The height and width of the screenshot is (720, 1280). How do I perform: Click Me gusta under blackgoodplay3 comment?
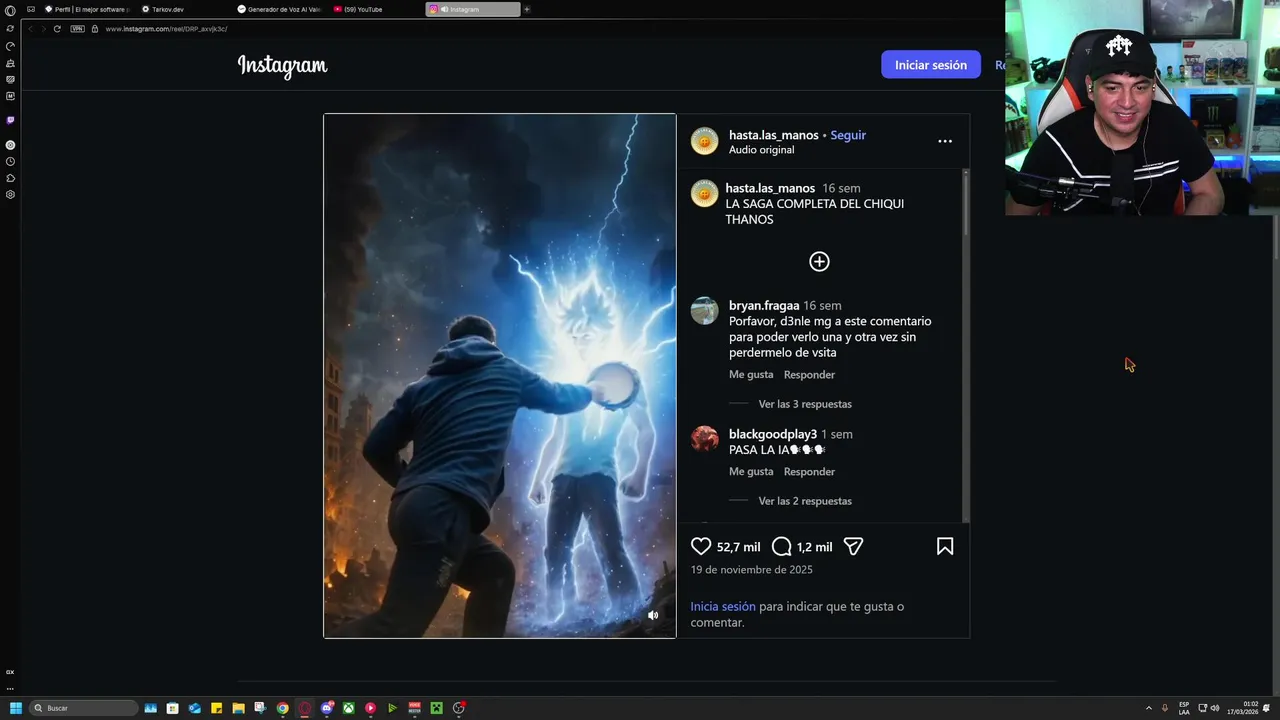[x=751, y=472]
